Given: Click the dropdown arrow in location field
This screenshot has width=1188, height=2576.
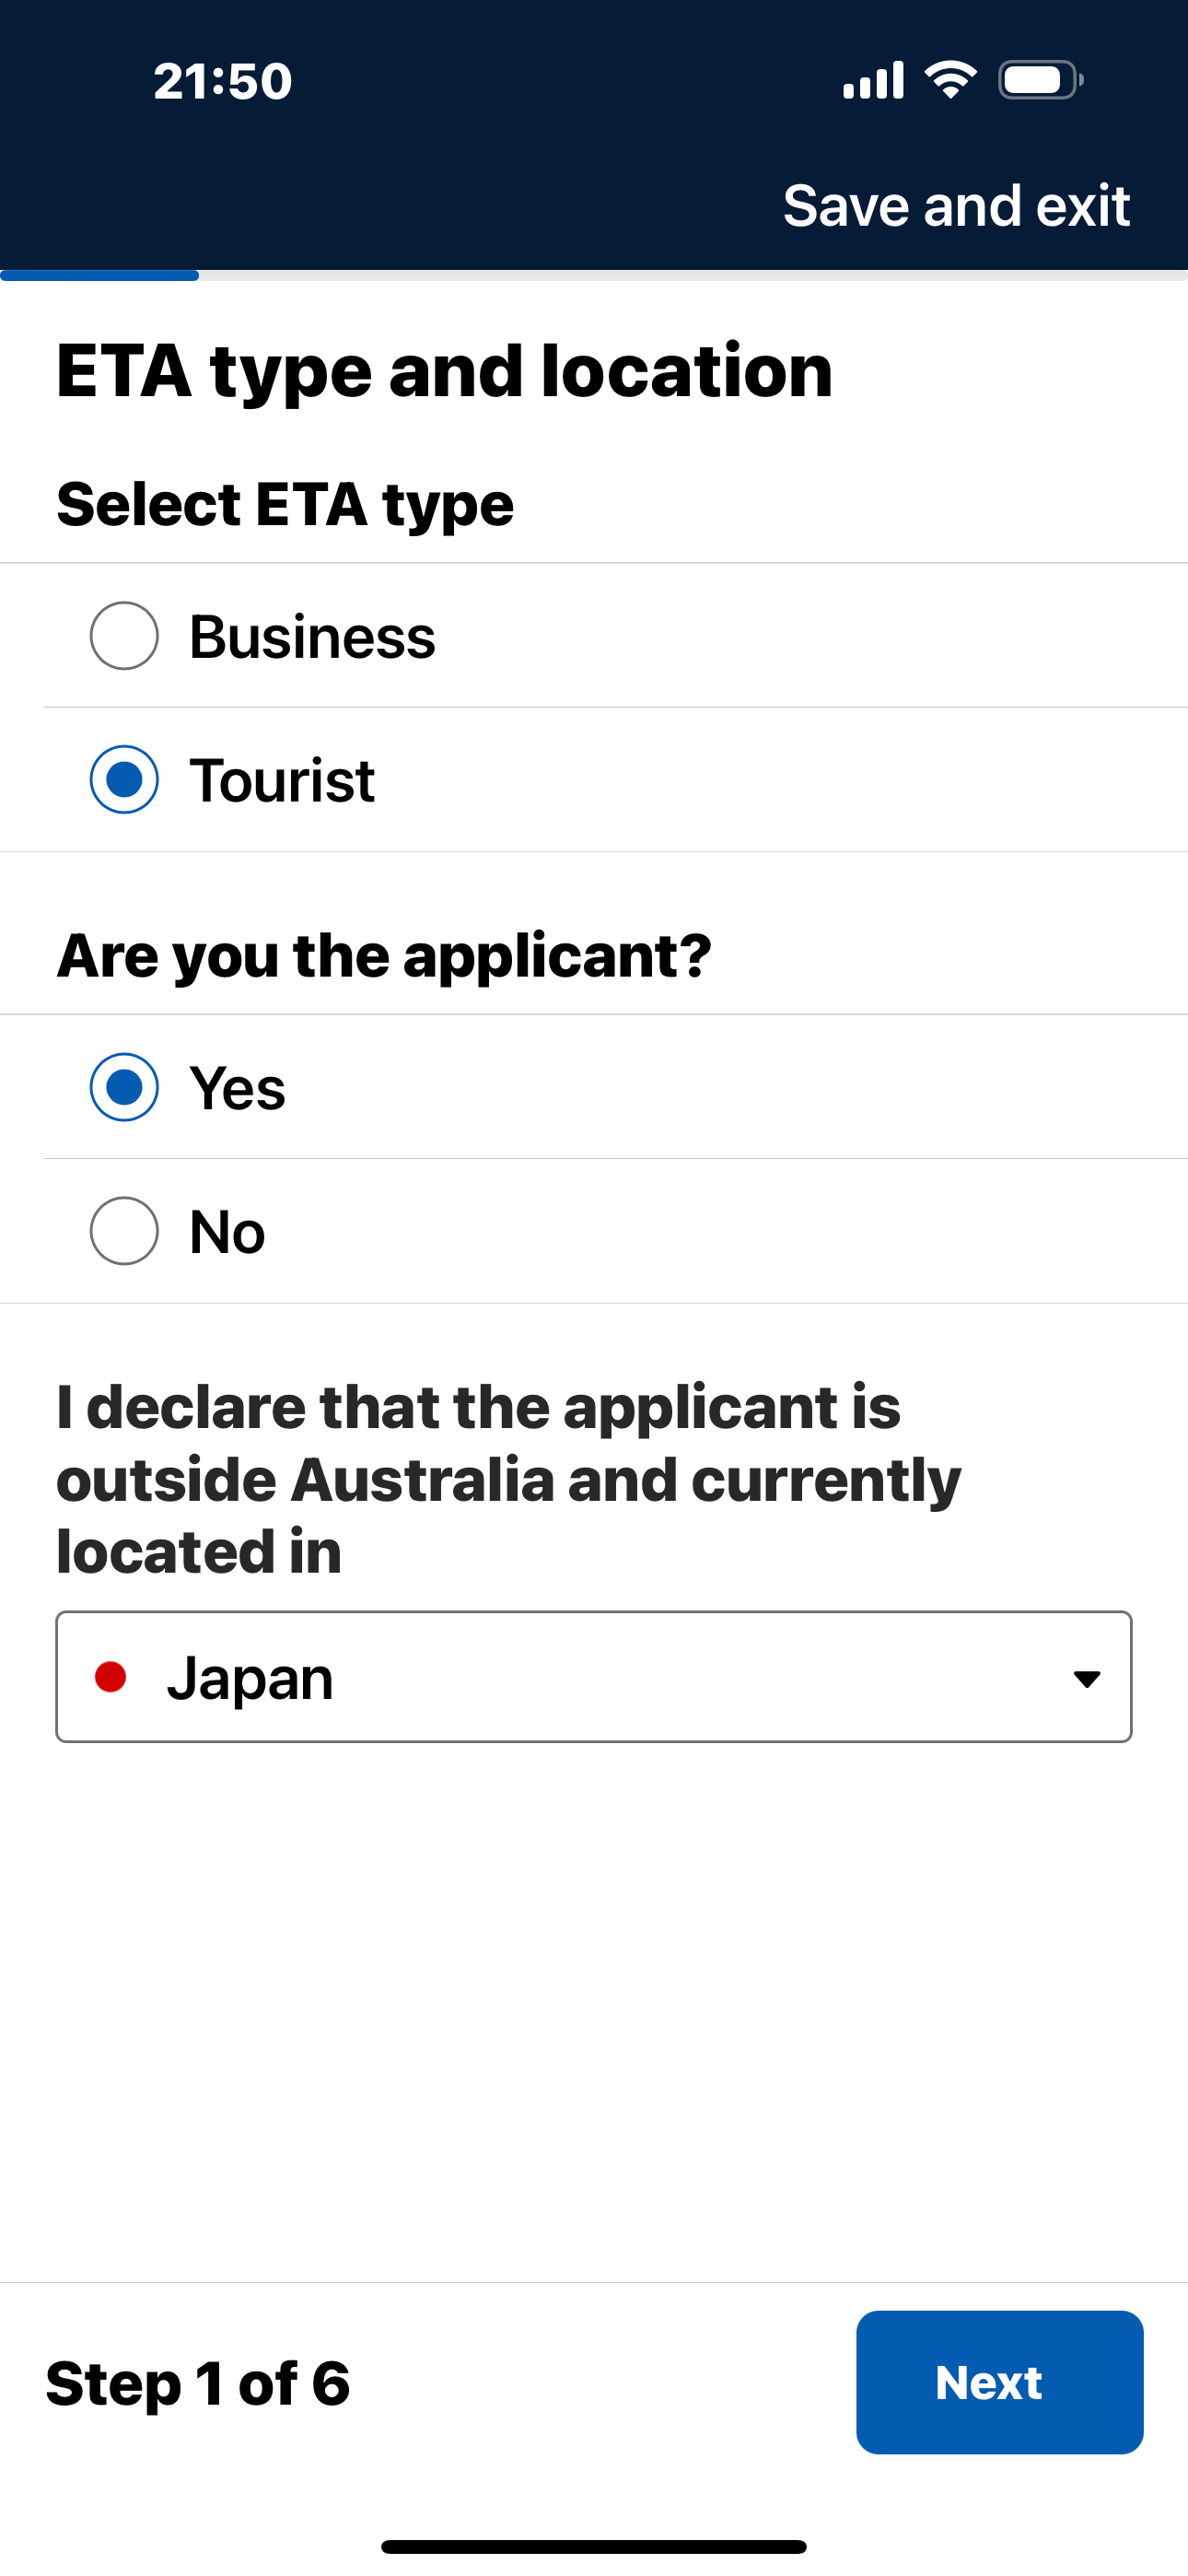Looking at the screenshot, I should click(x=1086, y=1678).
